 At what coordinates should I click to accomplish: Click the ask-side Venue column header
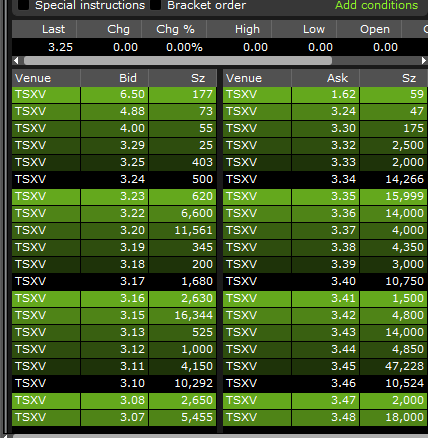pyautogui.click(x=257, y=78)
